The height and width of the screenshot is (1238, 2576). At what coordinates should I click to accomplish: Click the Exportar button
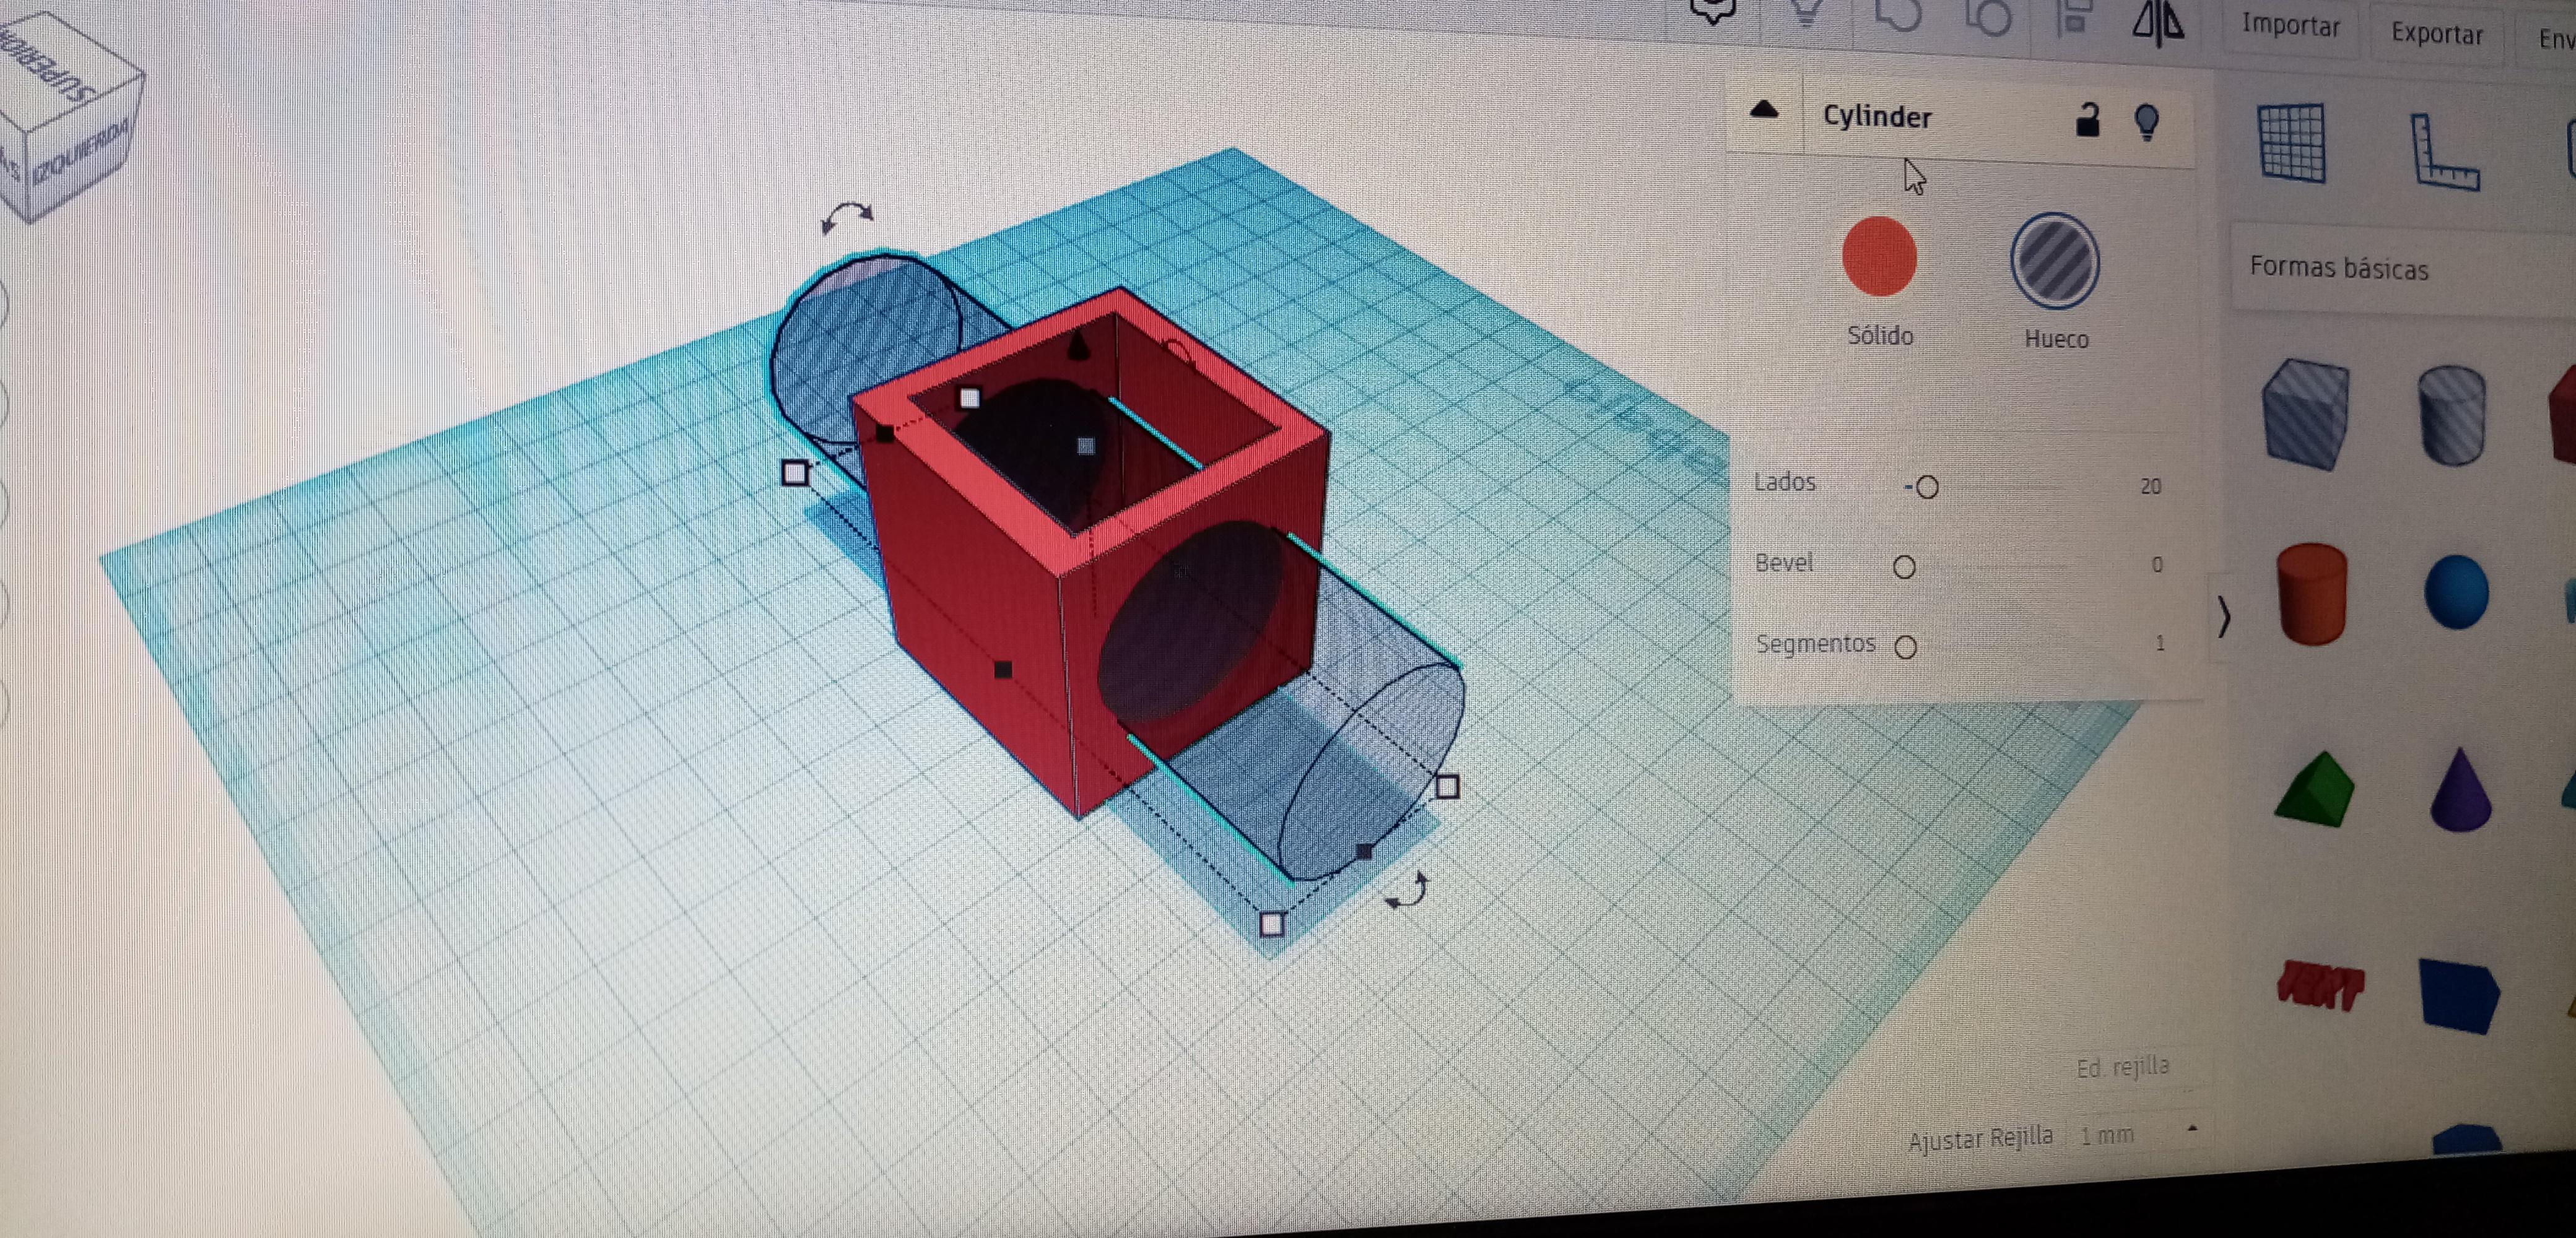pyautogui.click(x=2436, y=34)
